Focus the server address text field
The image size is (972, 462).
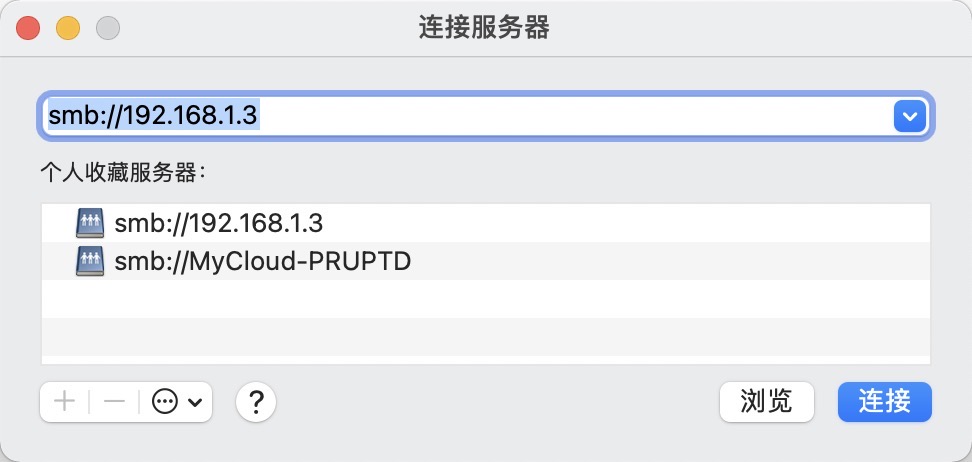click(460, 116)
